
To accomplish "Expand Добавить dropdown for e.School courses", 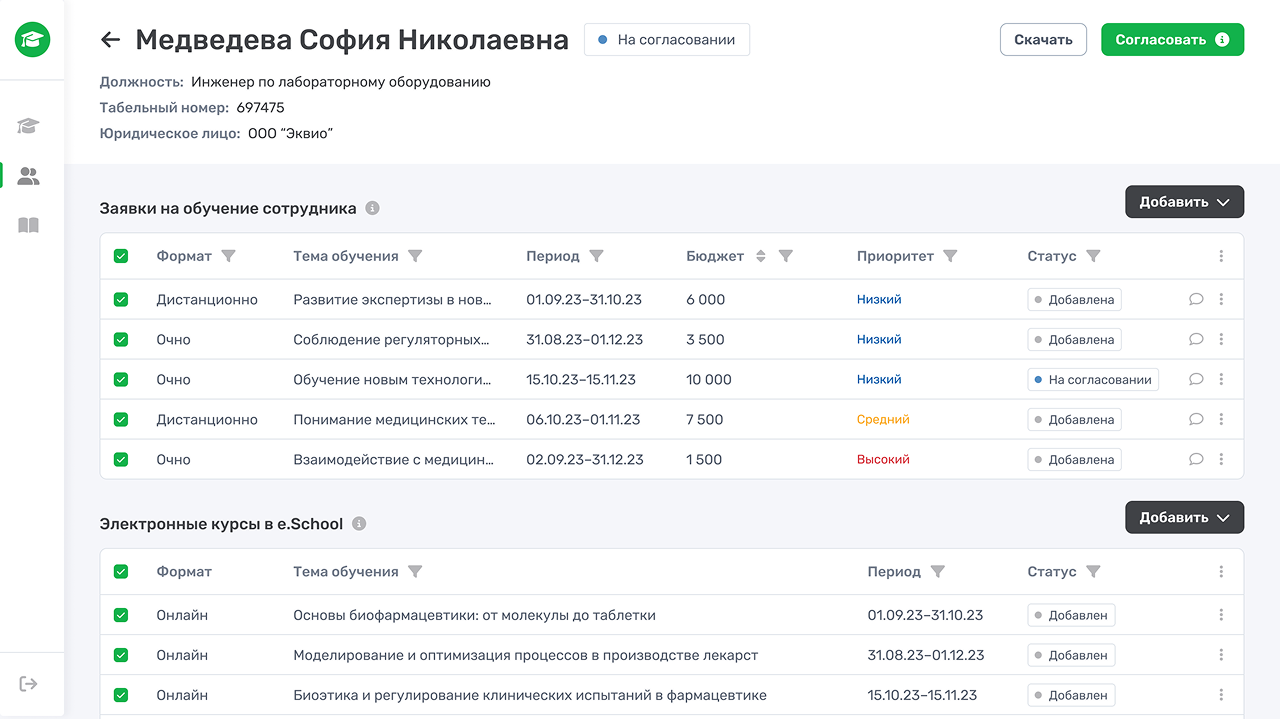I will pos(1184,518).
